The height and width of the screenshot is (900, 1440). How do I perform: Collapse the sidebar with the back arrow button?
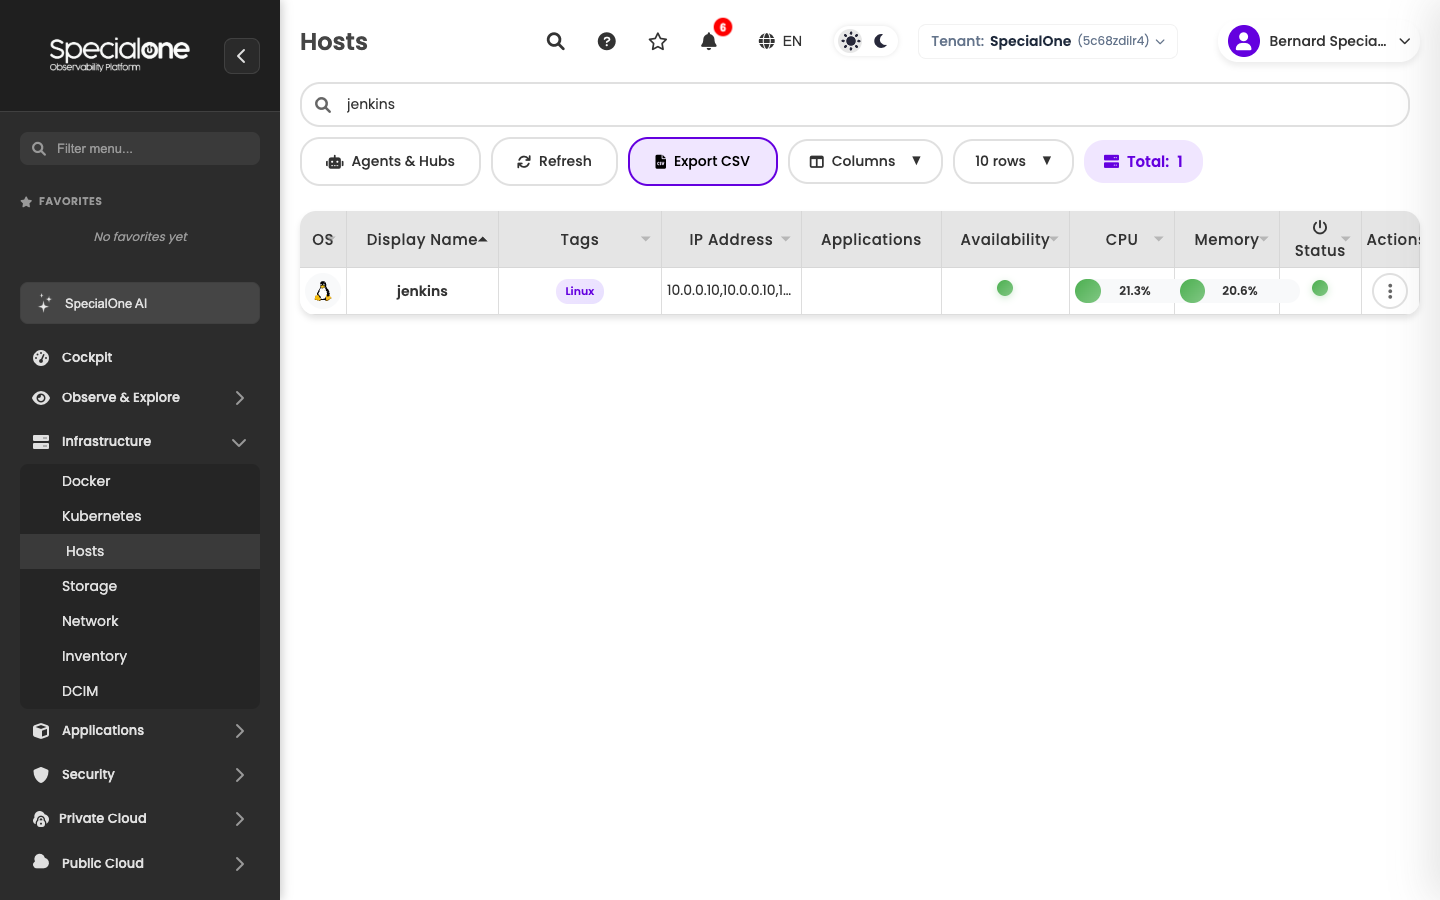(x=242, y=56)
